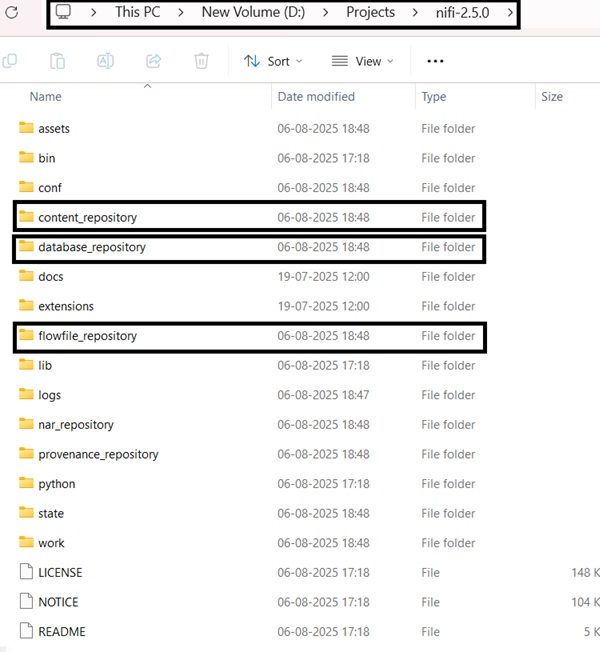Select the LICENSE file icon
The image size is (600, 652).
pos(26,572)
